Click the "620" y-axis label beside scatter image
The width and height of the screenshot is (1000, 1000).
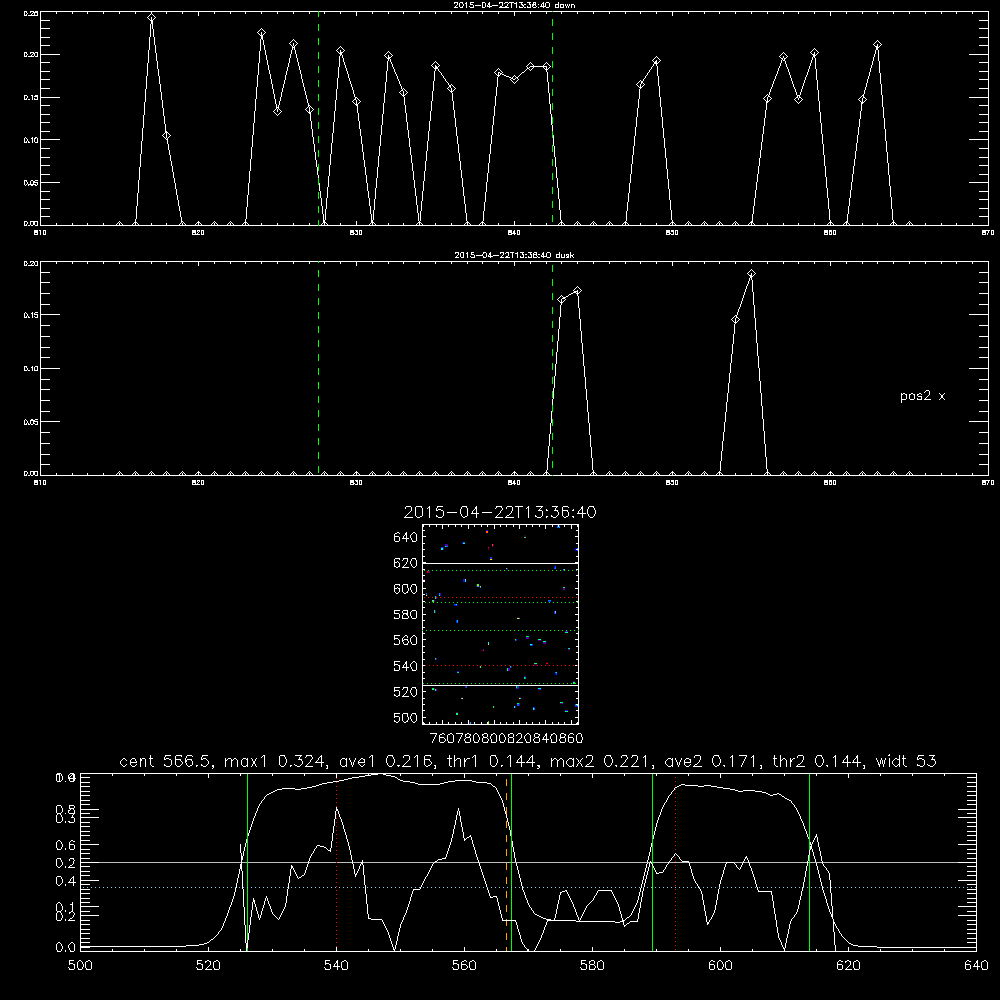coord(406,563)
